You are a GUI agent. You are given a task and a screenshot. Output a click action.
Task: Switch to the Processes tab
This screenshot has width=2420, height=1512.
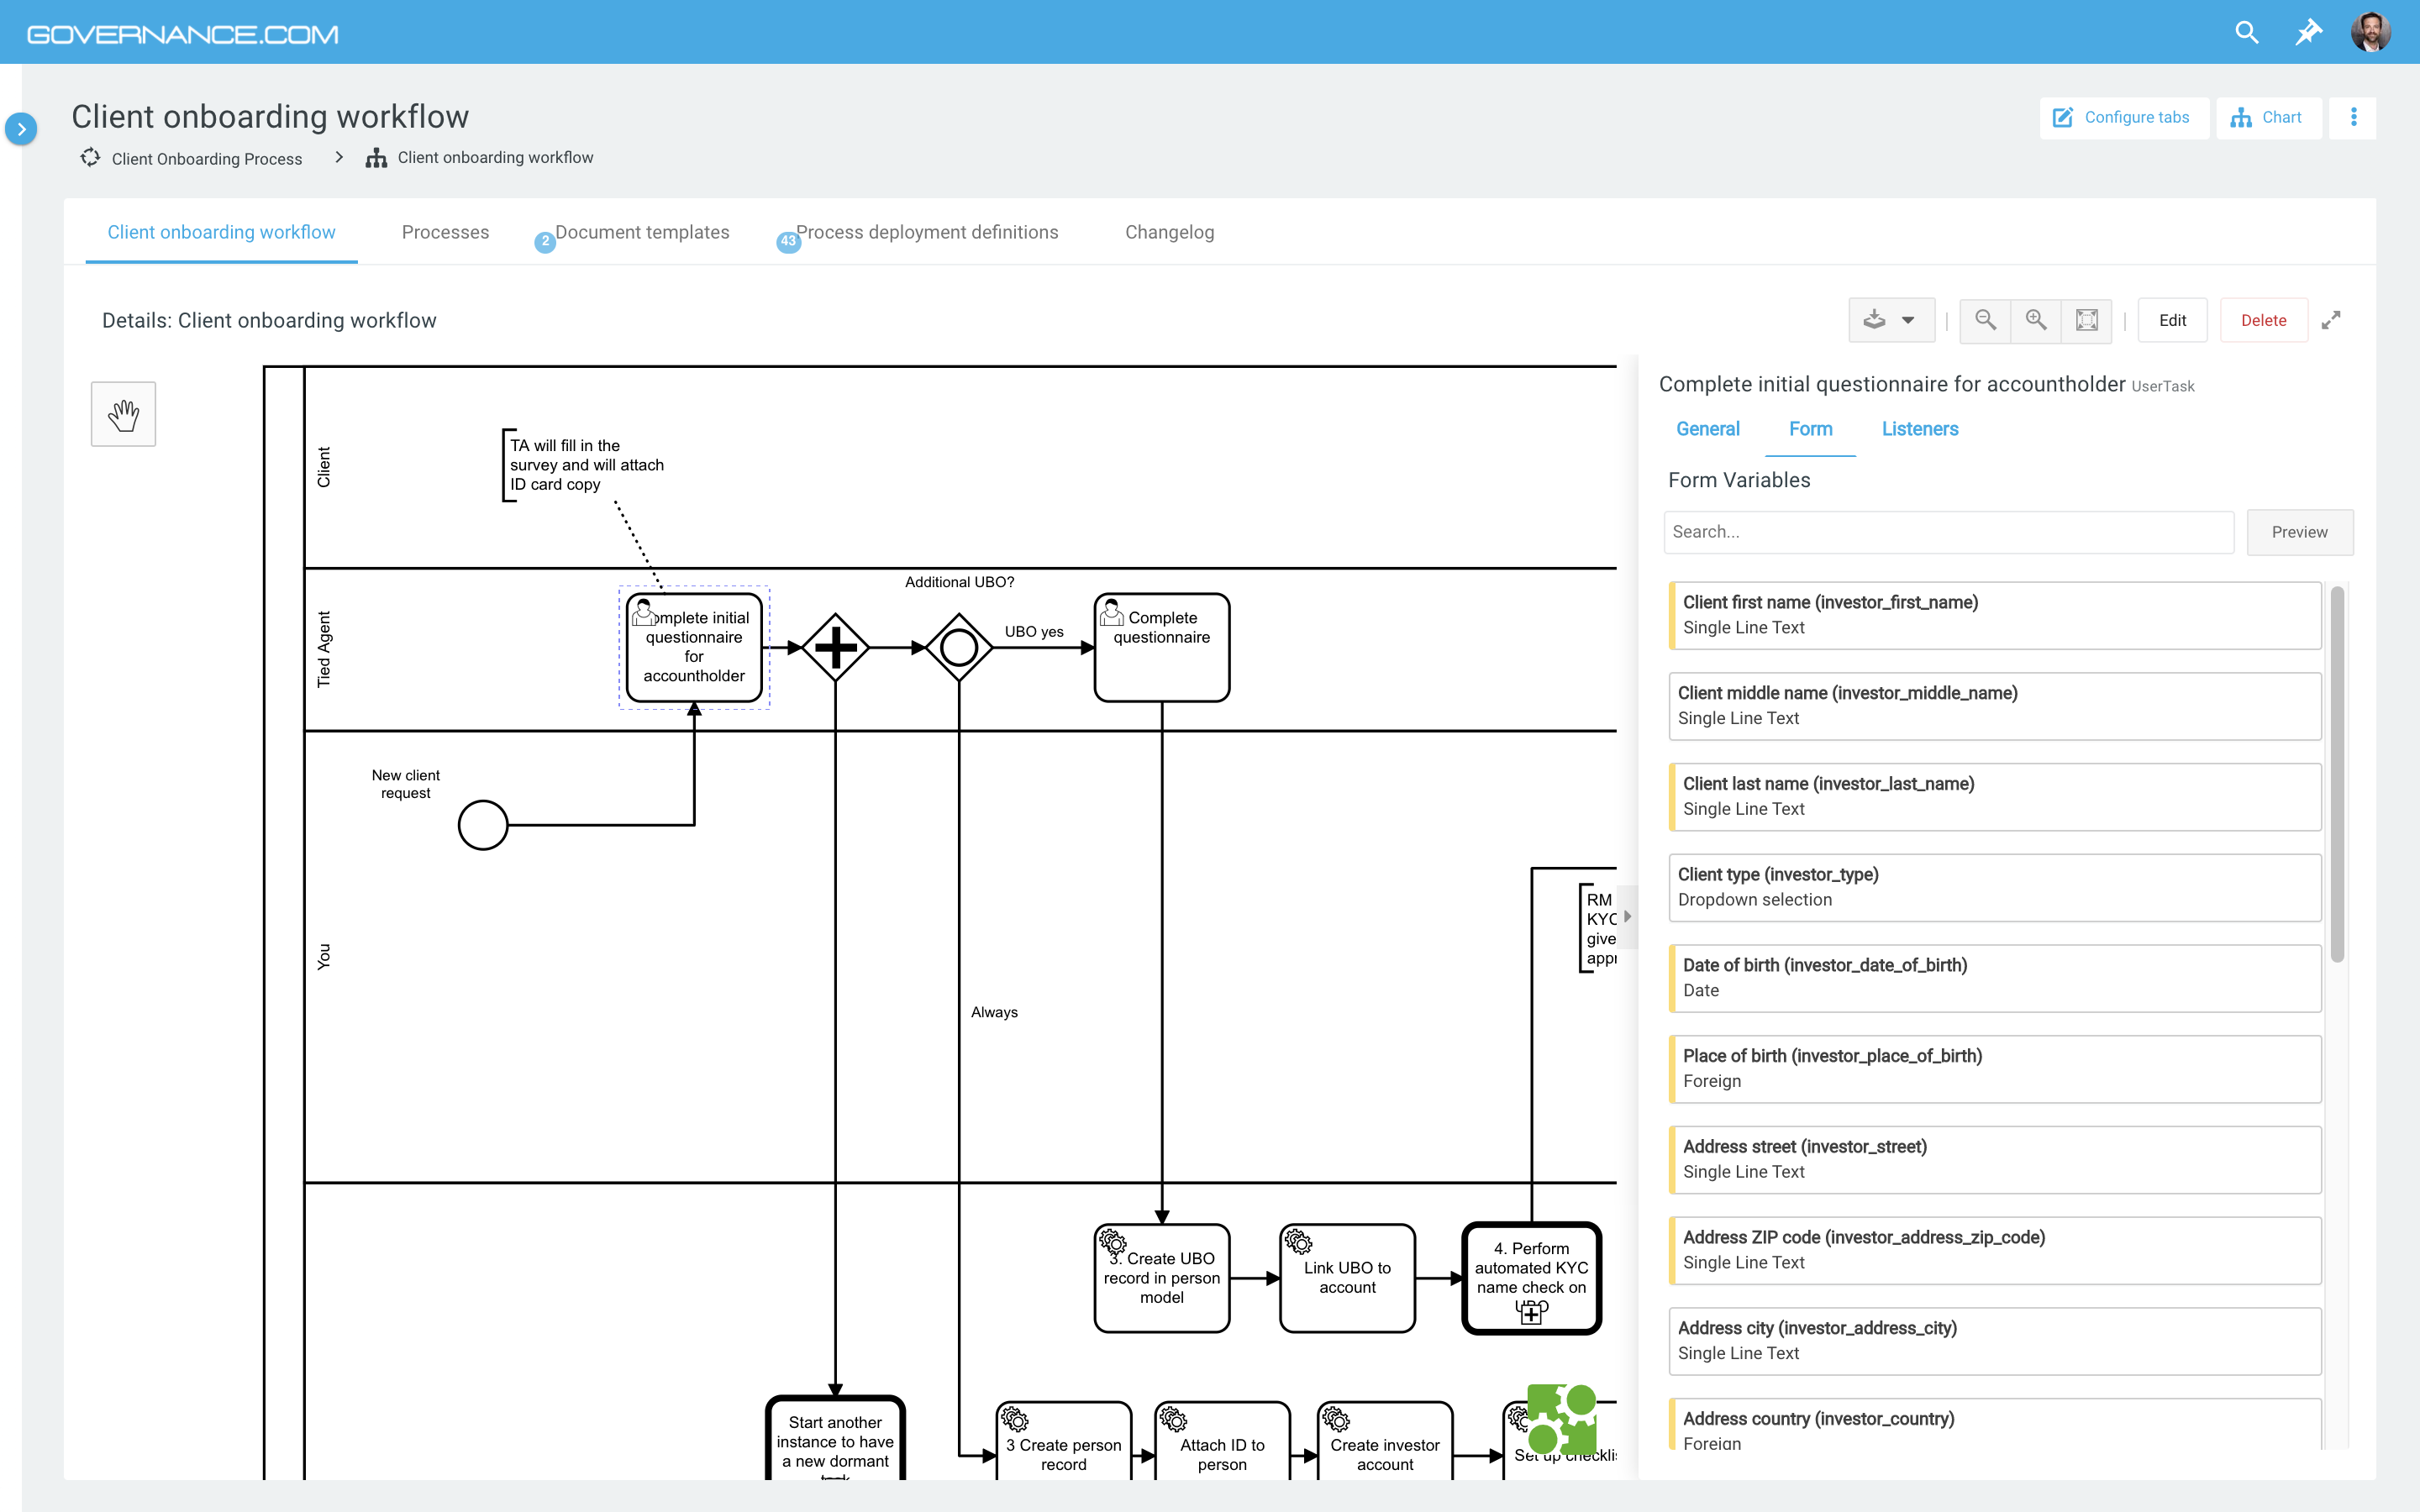(x=445, y=232)
